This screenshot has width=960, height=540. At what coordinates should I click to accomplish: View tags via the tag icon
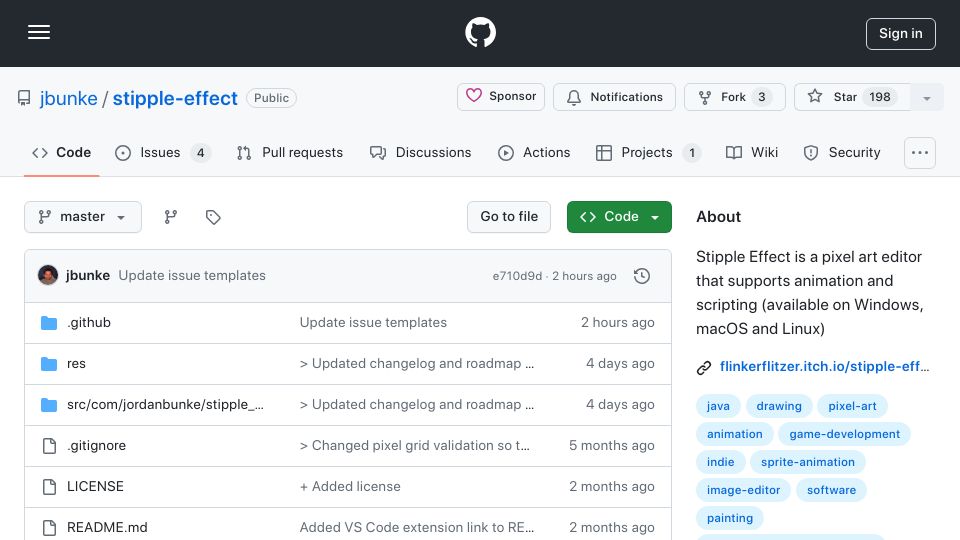click(213, 217)
